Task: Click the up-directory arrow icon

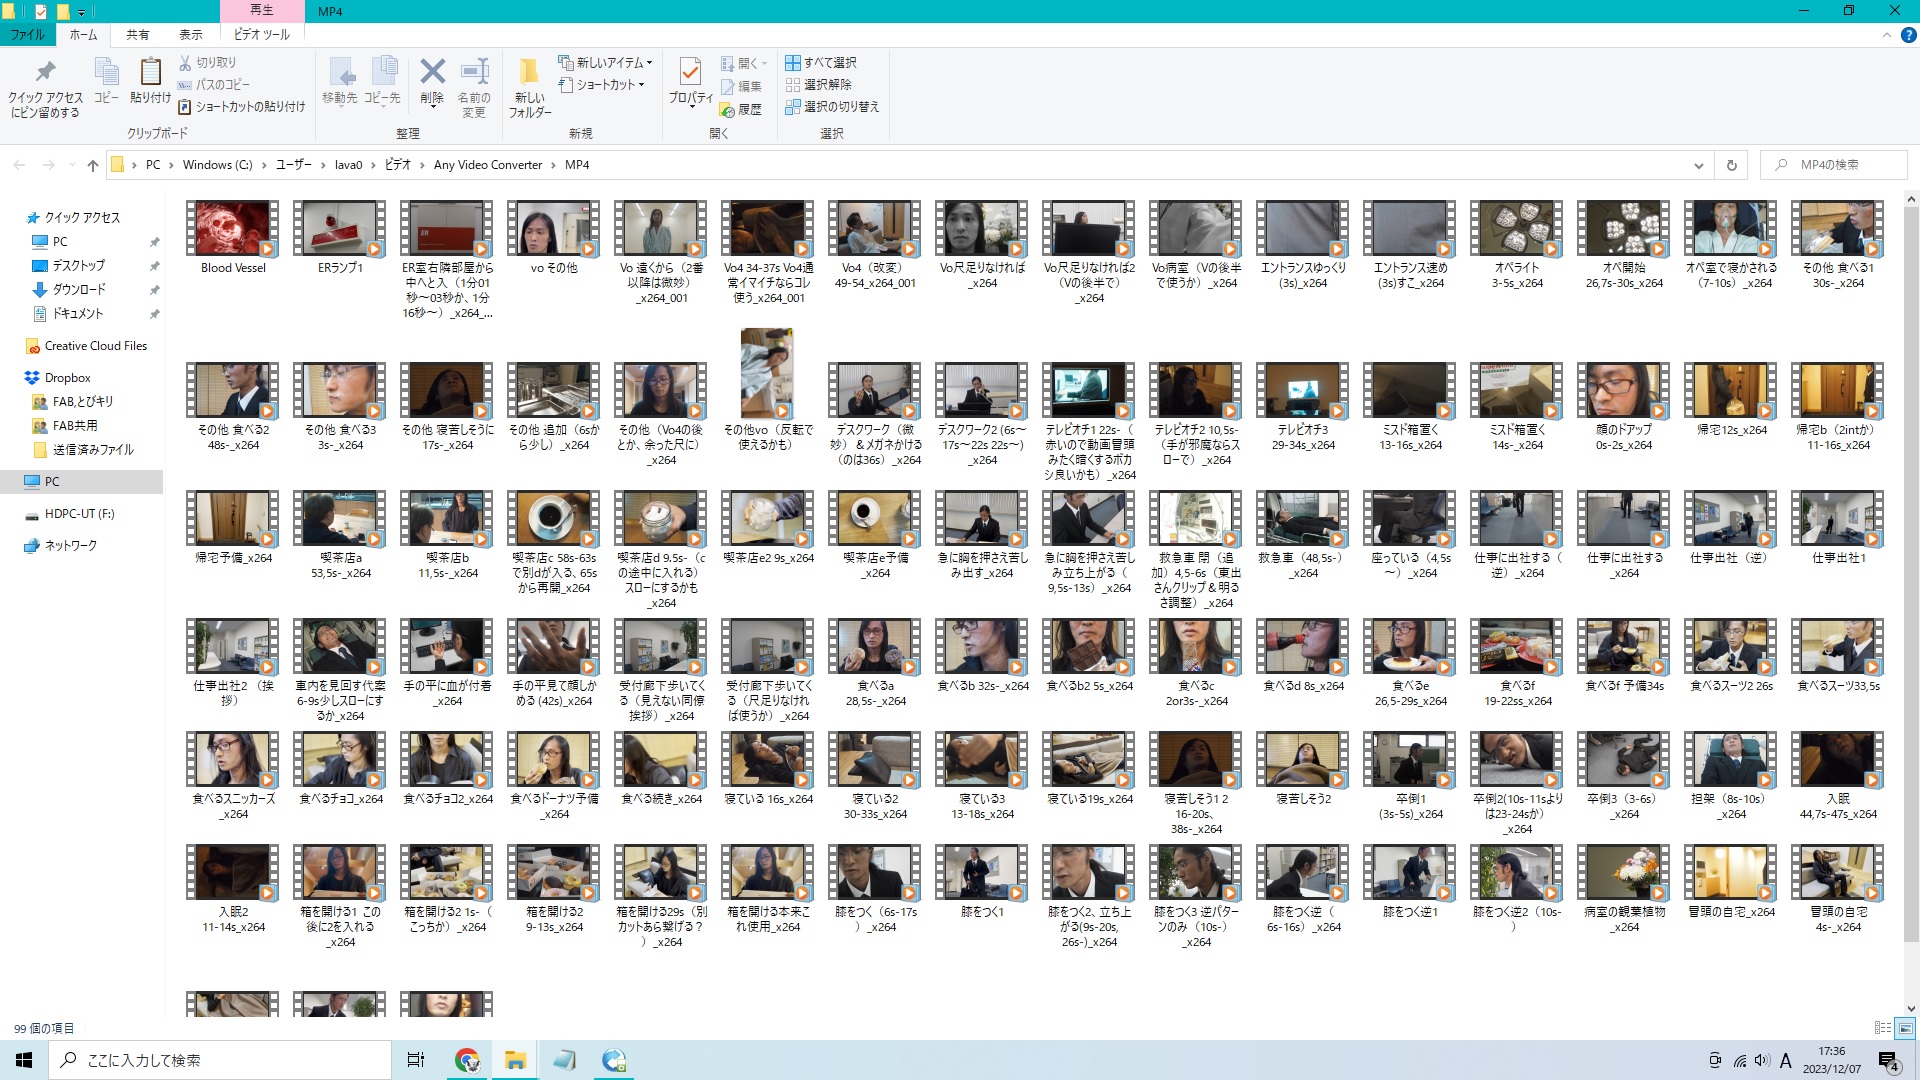Action: (93, 165)
